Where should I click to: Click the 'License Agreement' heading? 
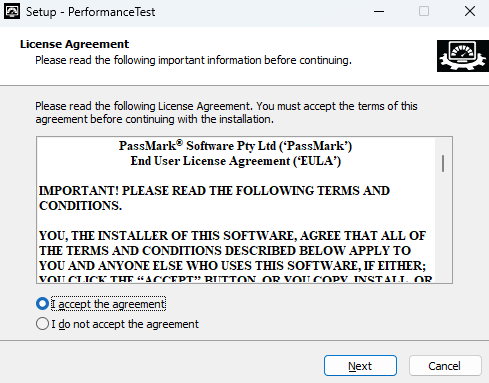(74, 44)
